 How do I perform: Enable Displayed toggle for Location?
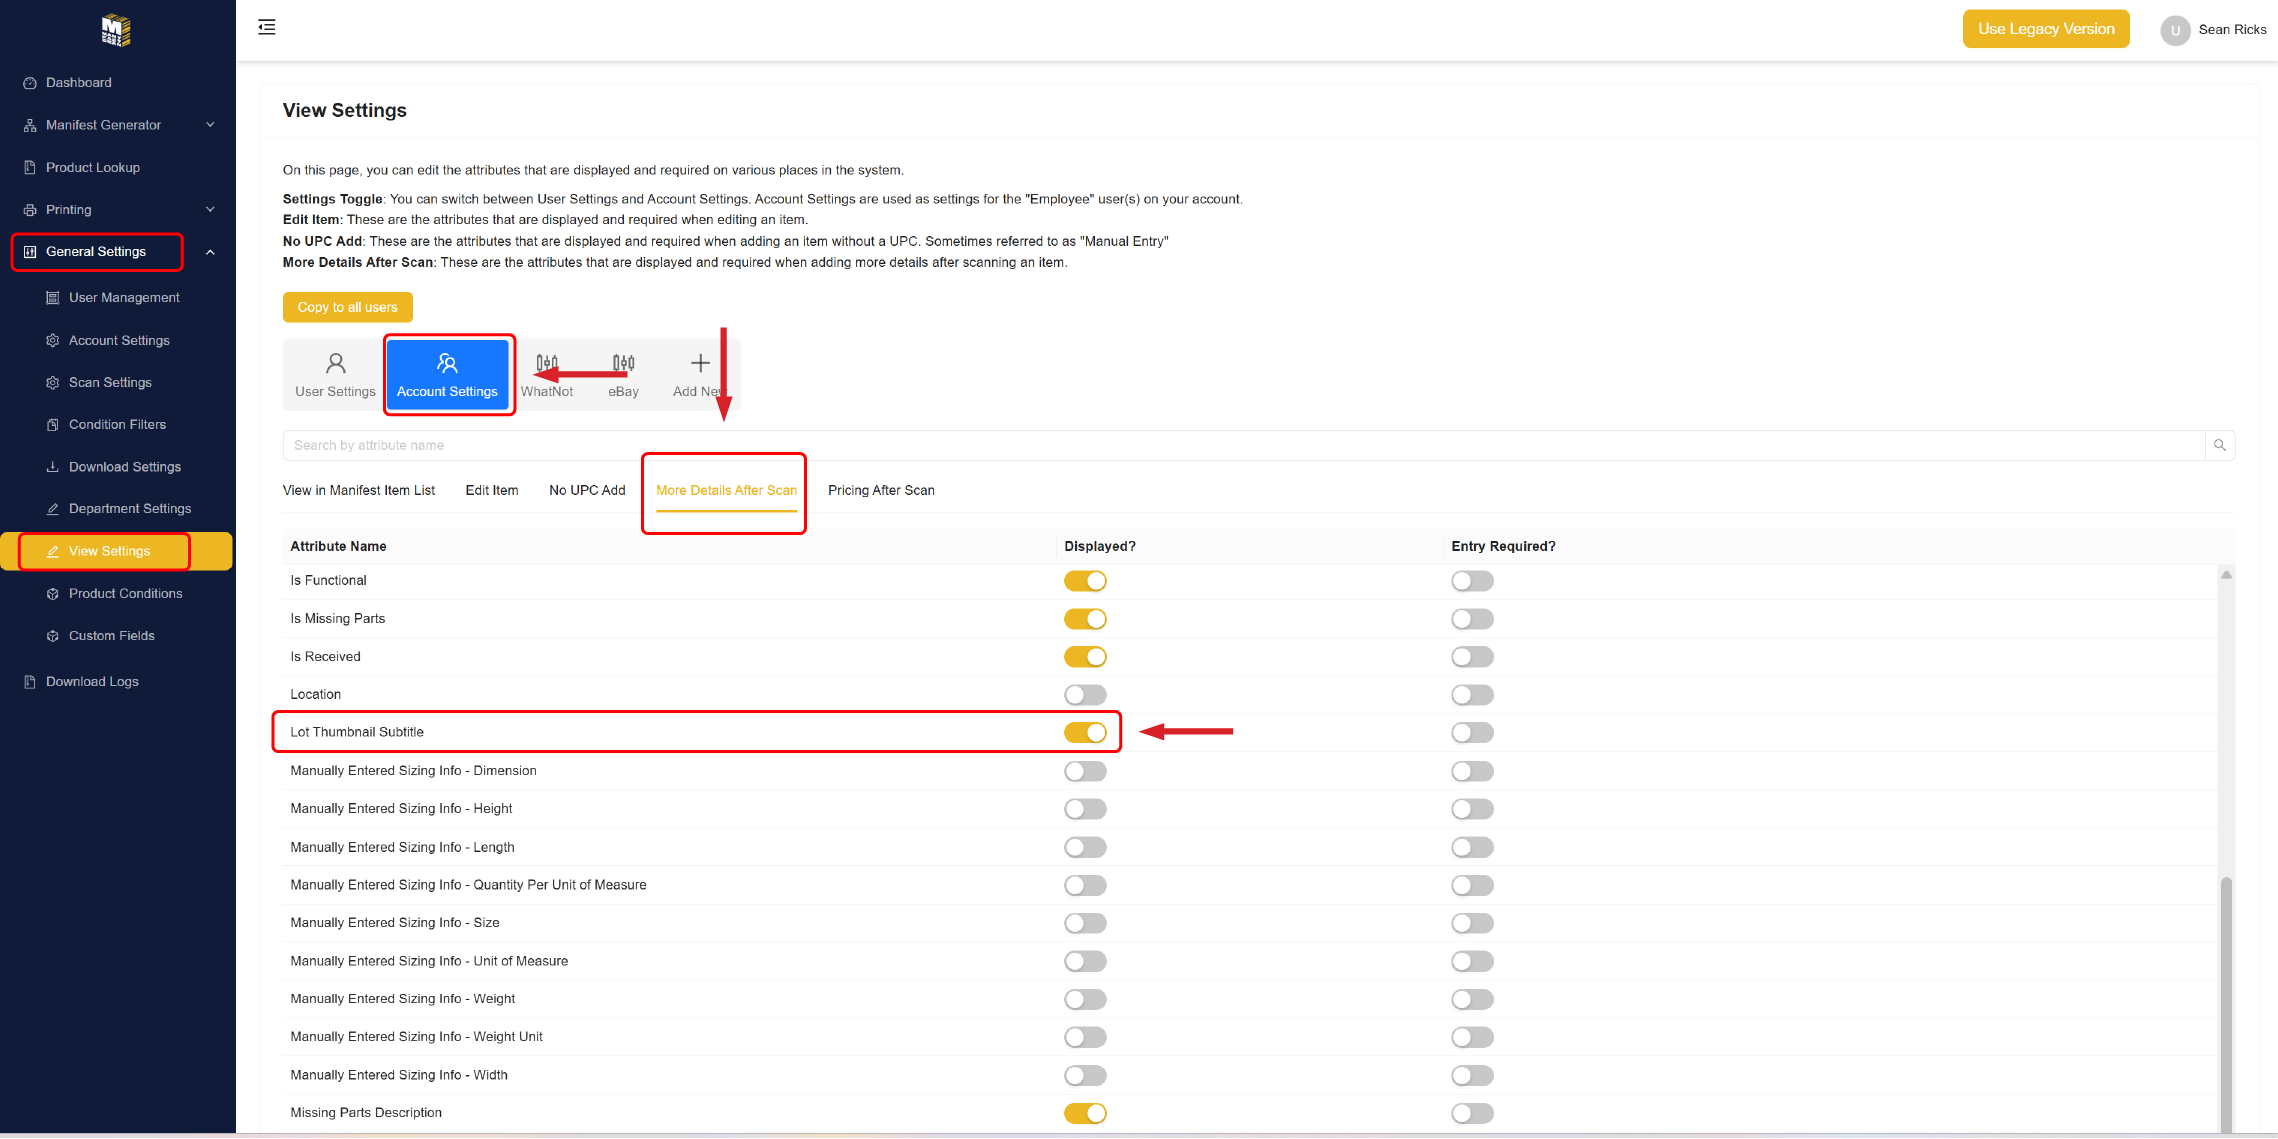[1085, 695]
